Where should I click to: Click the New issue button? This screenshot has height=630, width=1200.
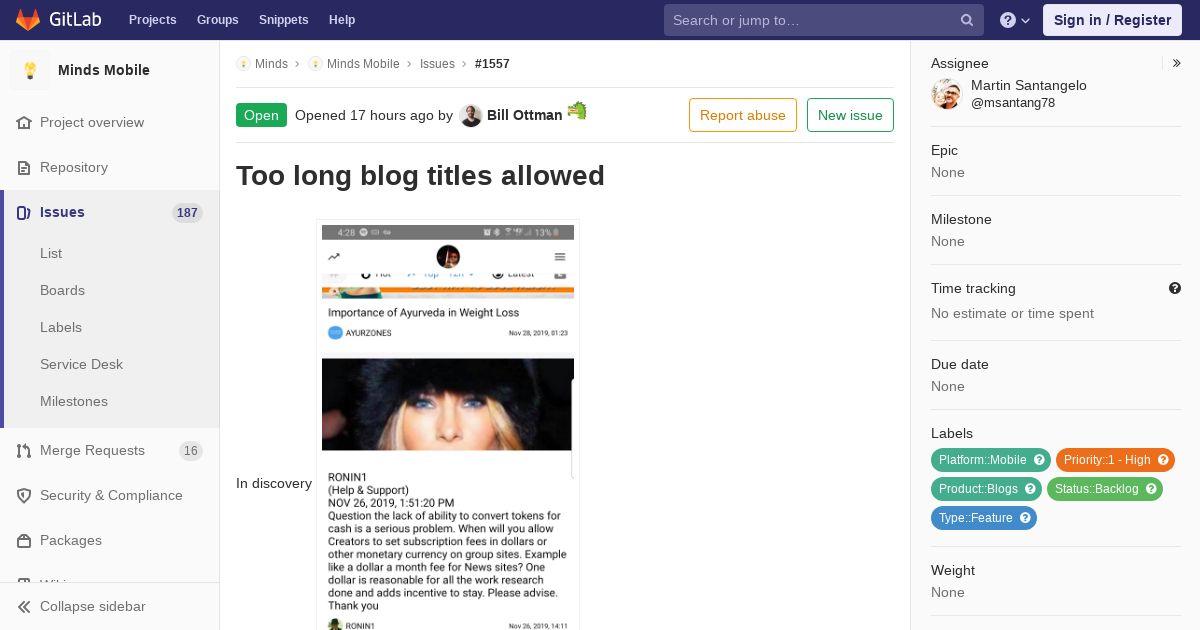pyautogui.click(x=850, y=115)
